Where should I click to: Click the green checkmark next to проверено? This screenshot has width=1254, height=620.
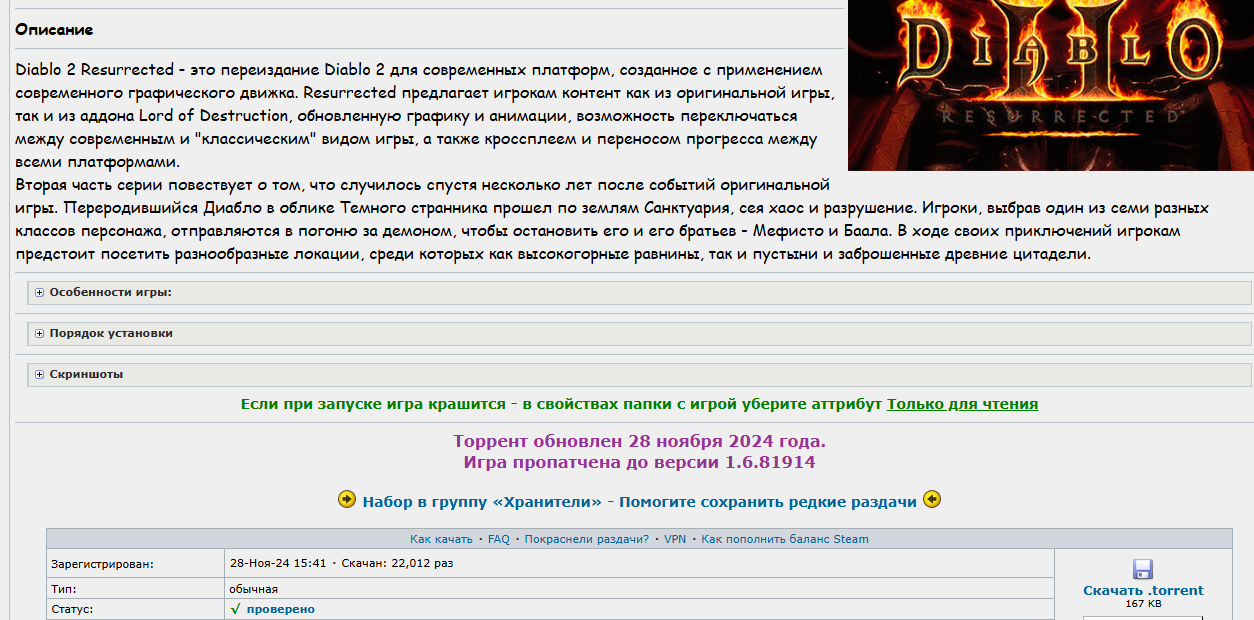(235, 609)
